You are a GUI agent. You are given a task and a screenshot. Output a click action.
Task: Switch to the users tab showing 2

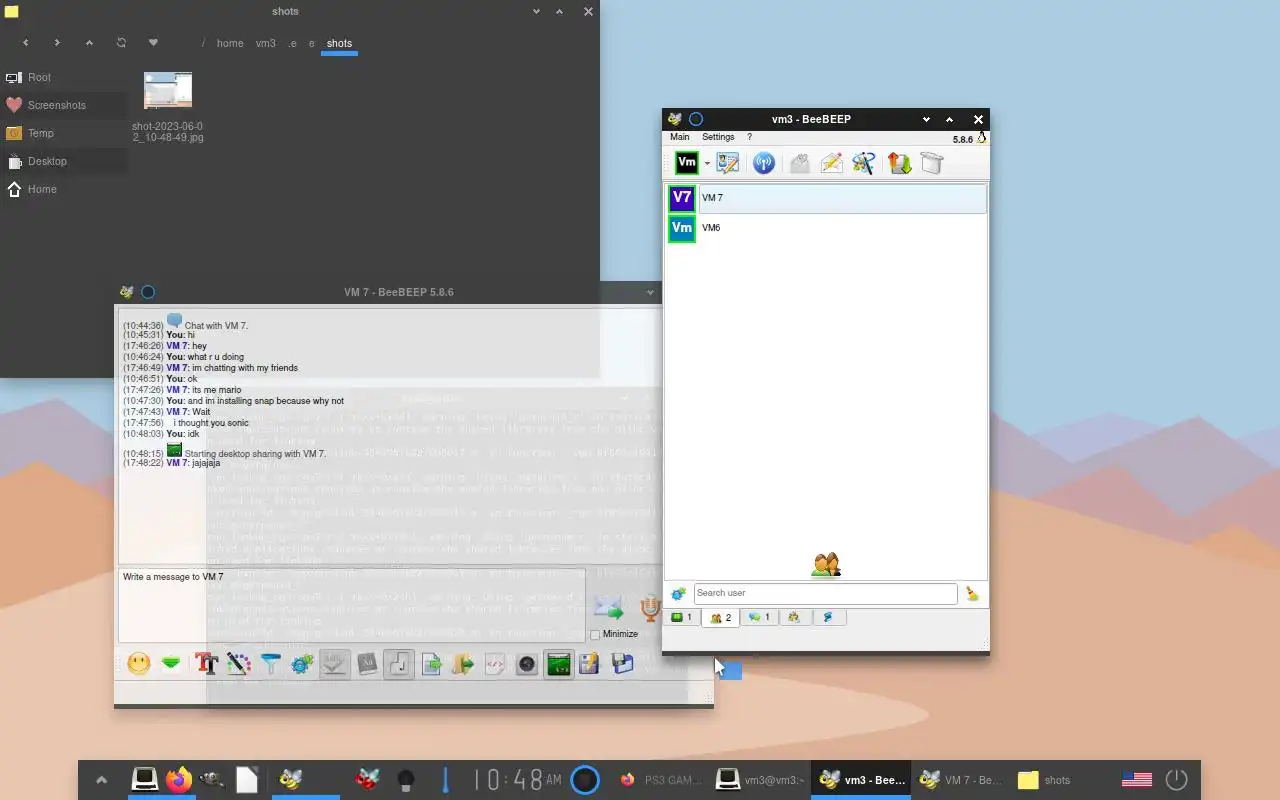tap(720, 618)
